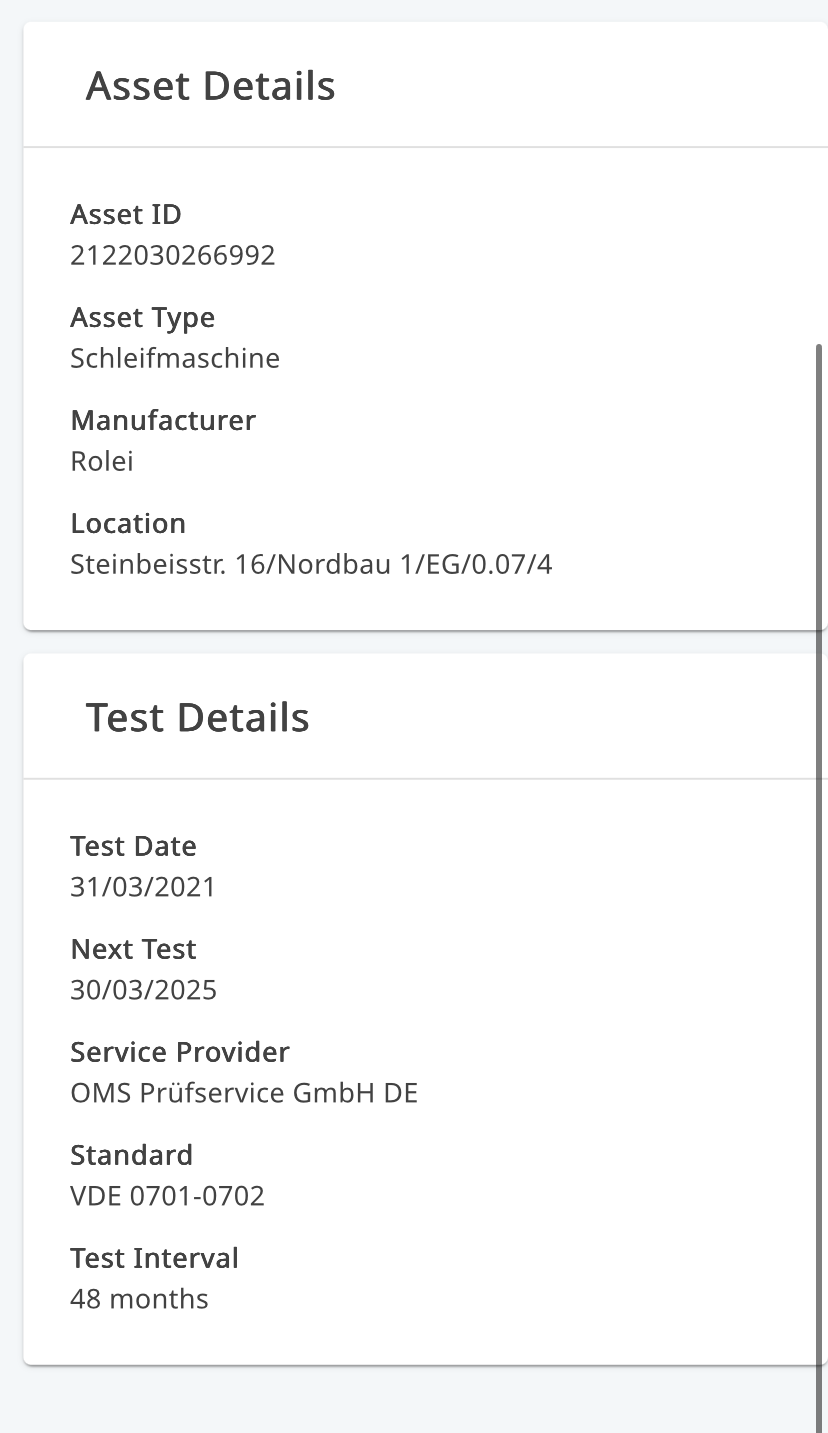Click the Asset Details card heading
The width and height of the screenshot is (828, 1433).
210,86
